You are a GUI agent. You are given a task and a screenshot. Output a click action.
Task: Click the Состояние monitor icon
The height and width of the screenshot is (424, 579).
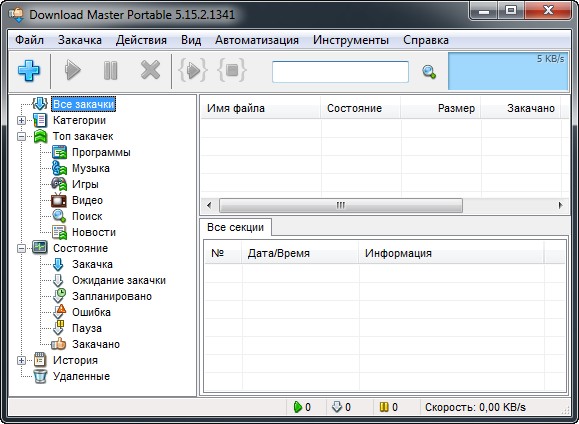pos(40,247)
